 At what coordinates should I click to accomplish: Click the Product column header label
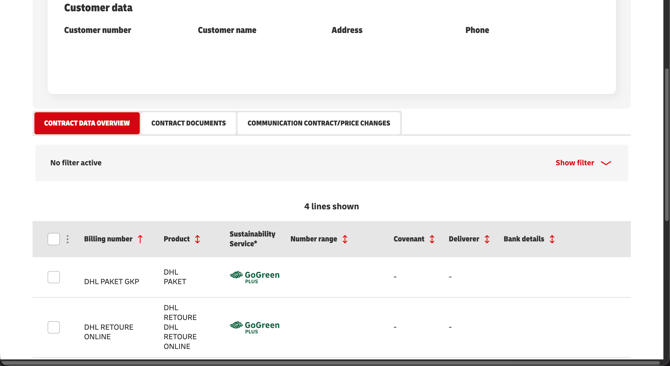[x=176, y=239]
